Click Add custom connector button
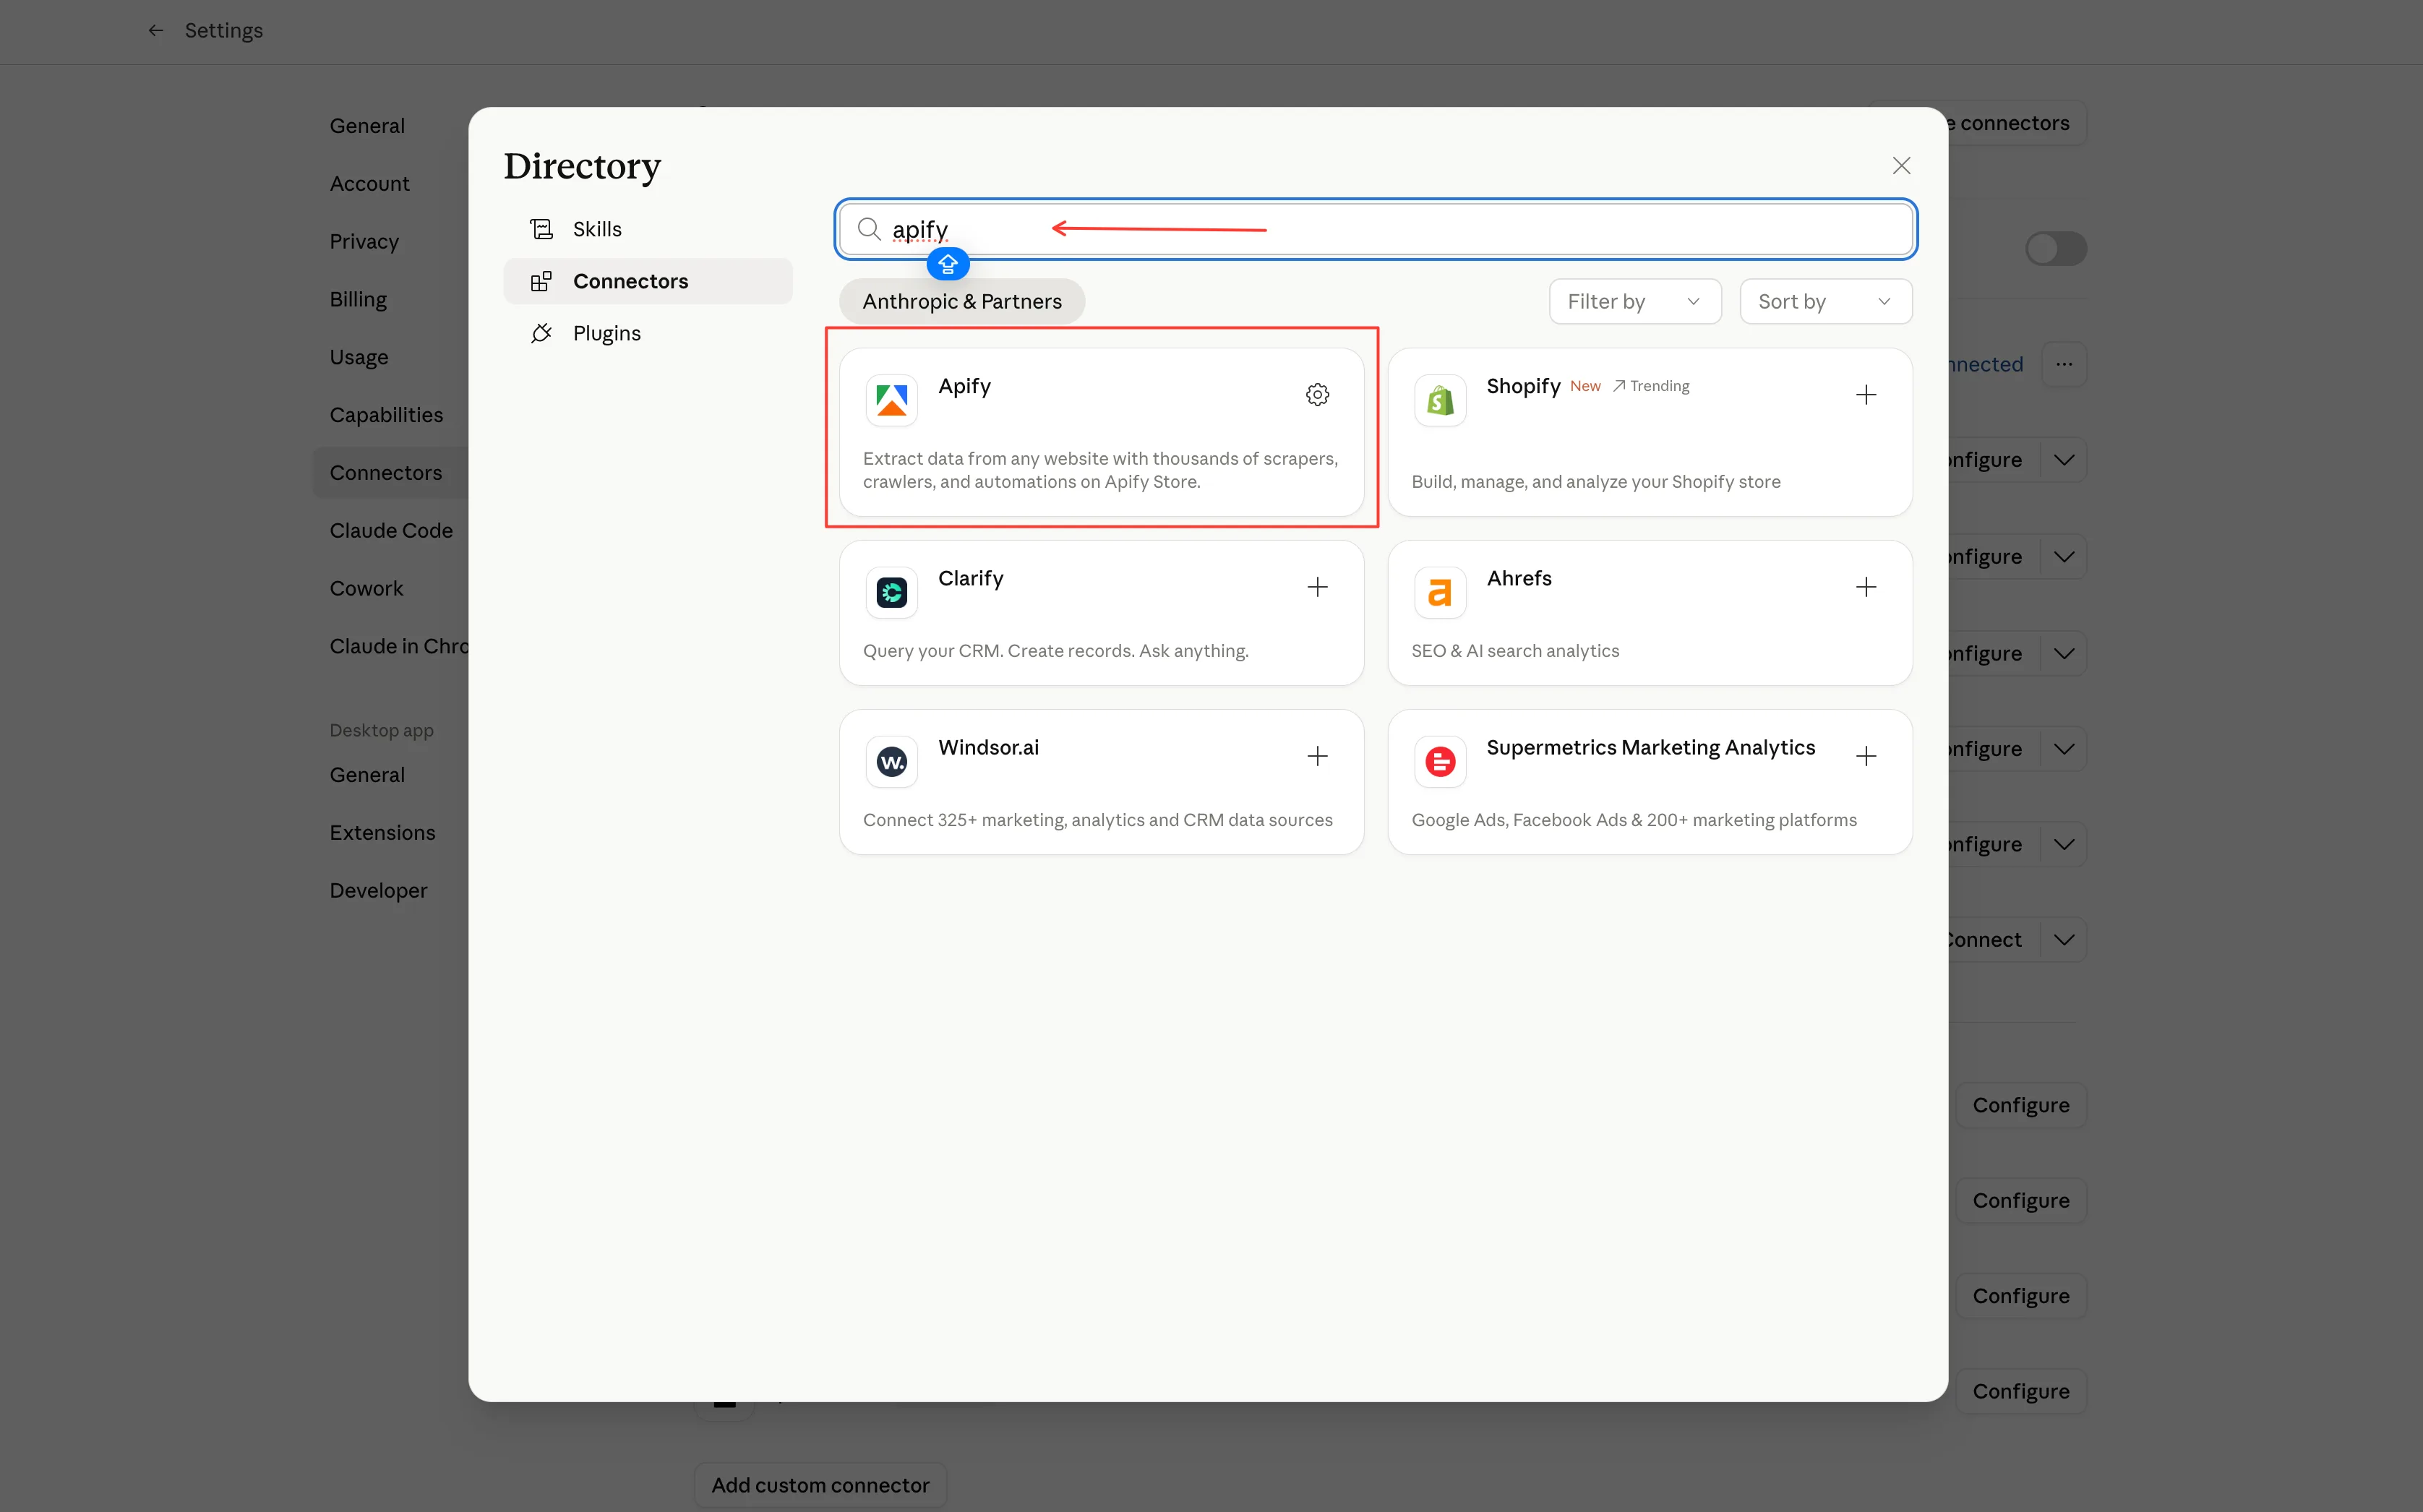Screen dimensions: 2423x1512 click(820, 1485)
